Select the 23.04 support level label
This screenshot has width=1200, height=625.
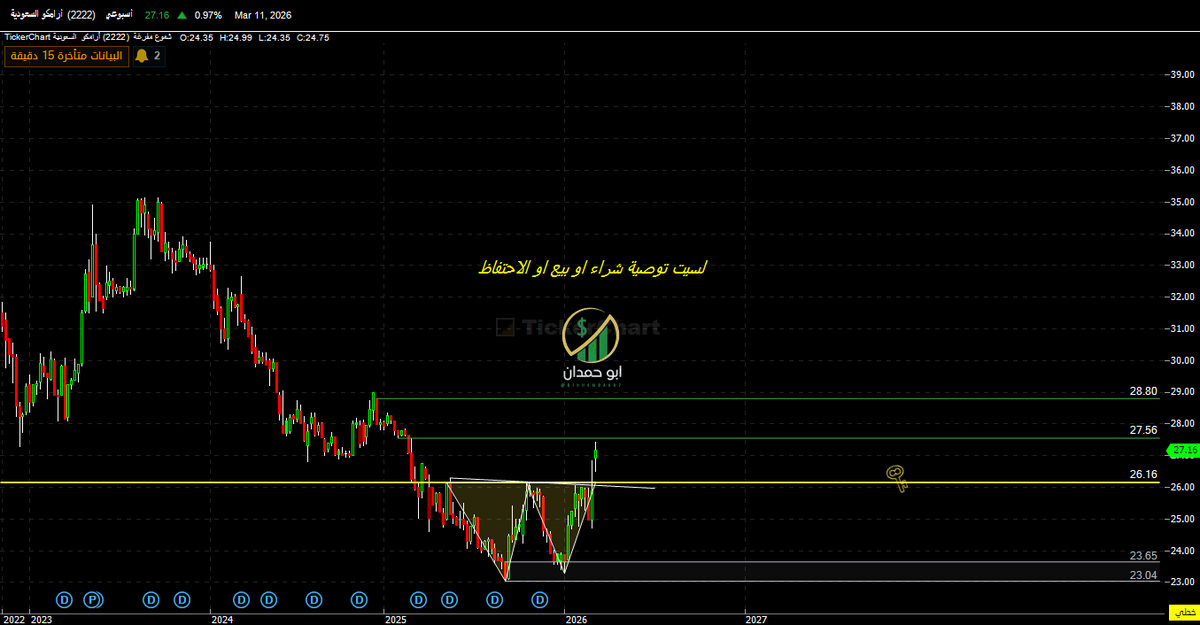1143,574
